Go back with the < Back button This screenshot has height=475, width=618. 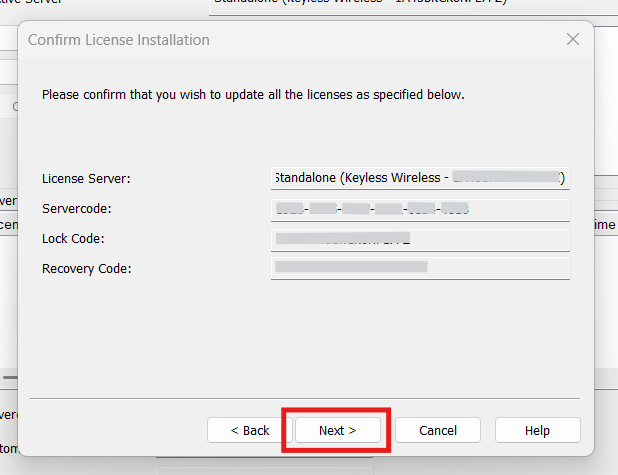click(249, 430)
